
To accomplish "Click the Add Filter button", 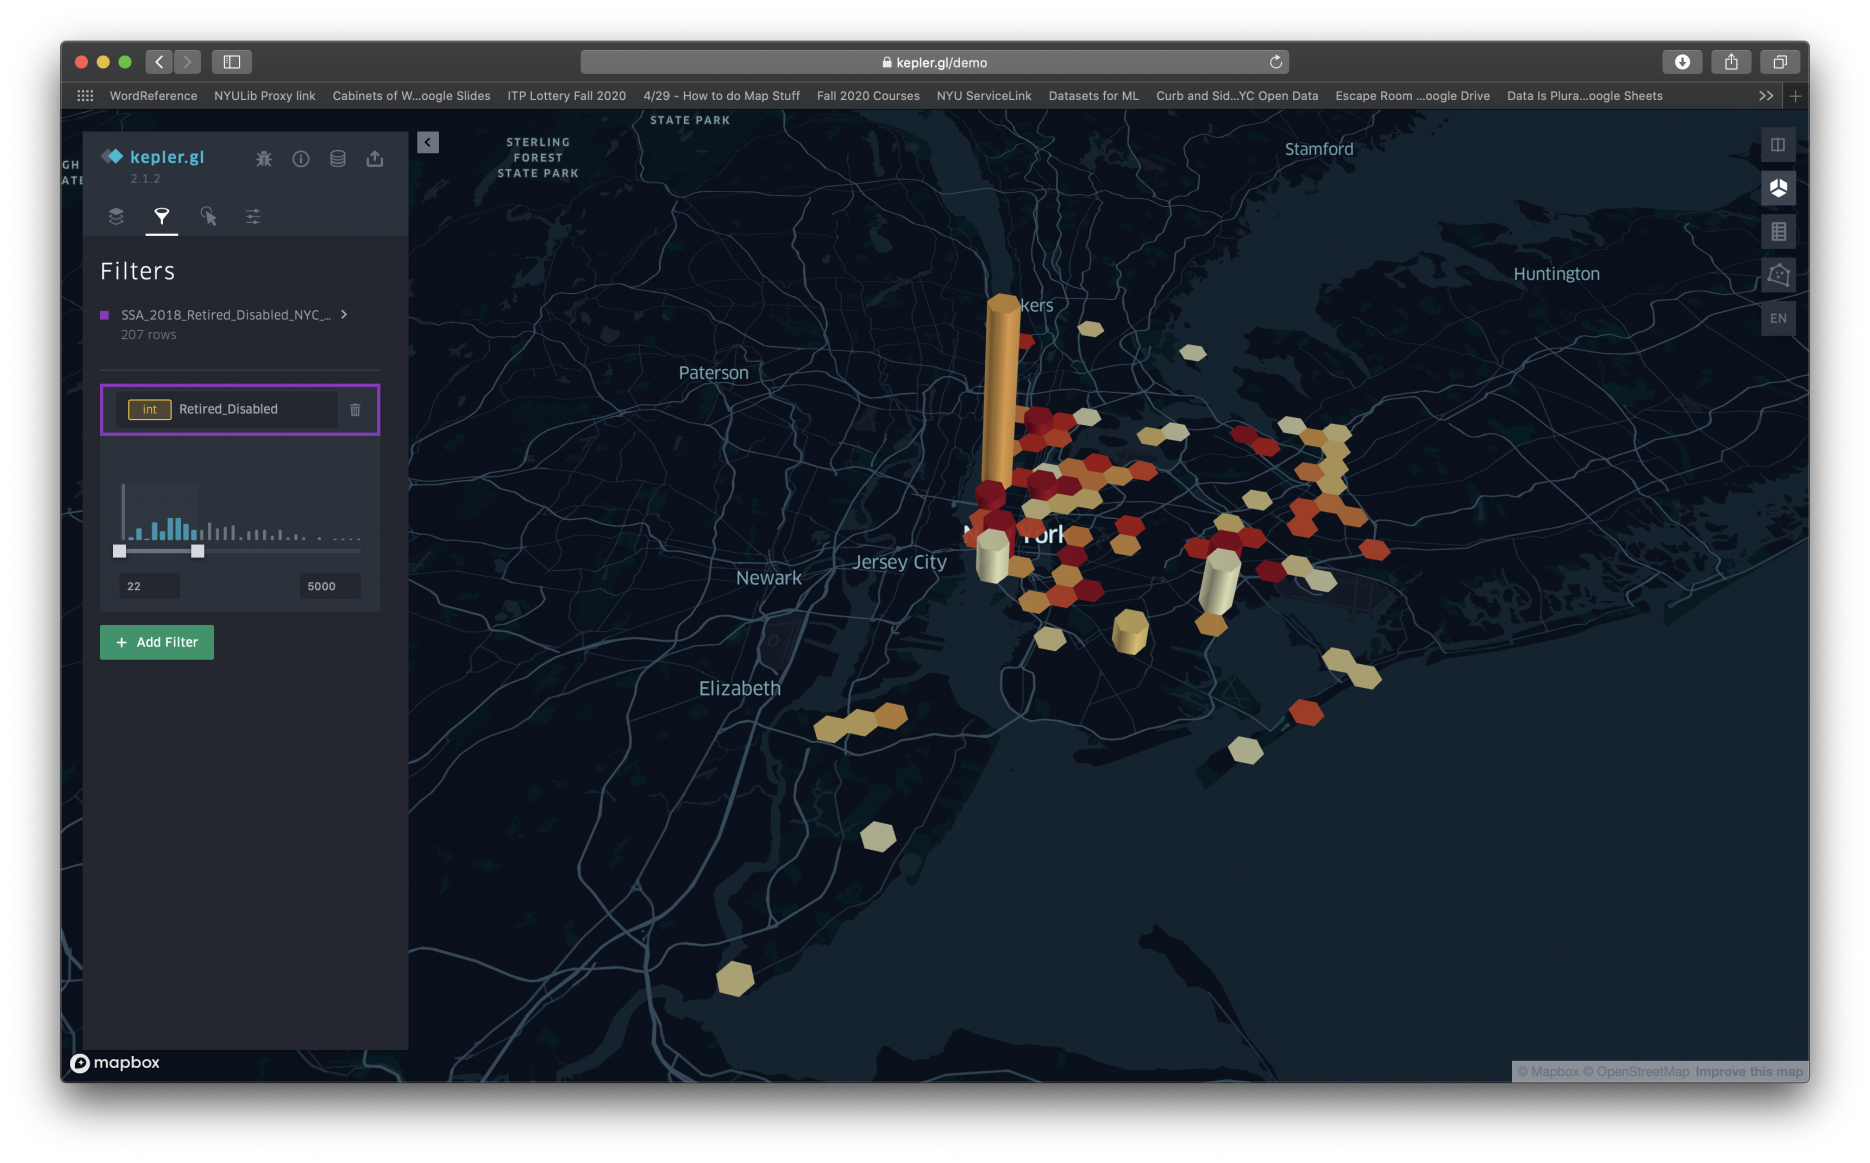I will pos(157,642).
